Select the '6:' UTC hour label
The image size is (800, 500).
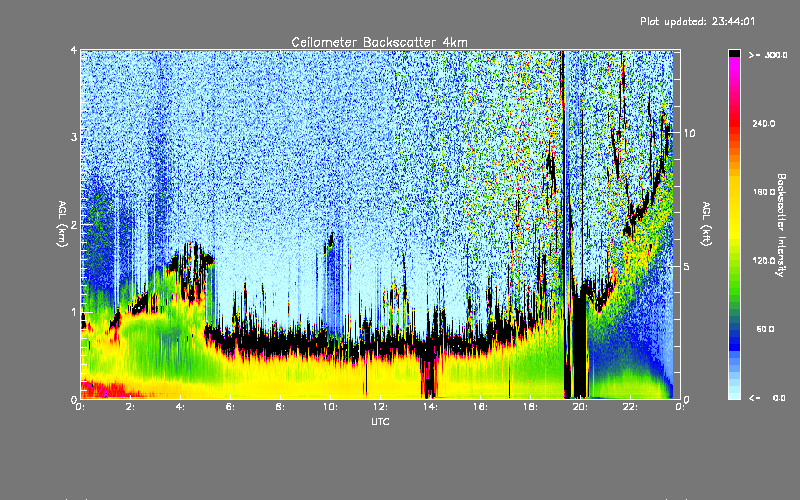coord(230,407)
